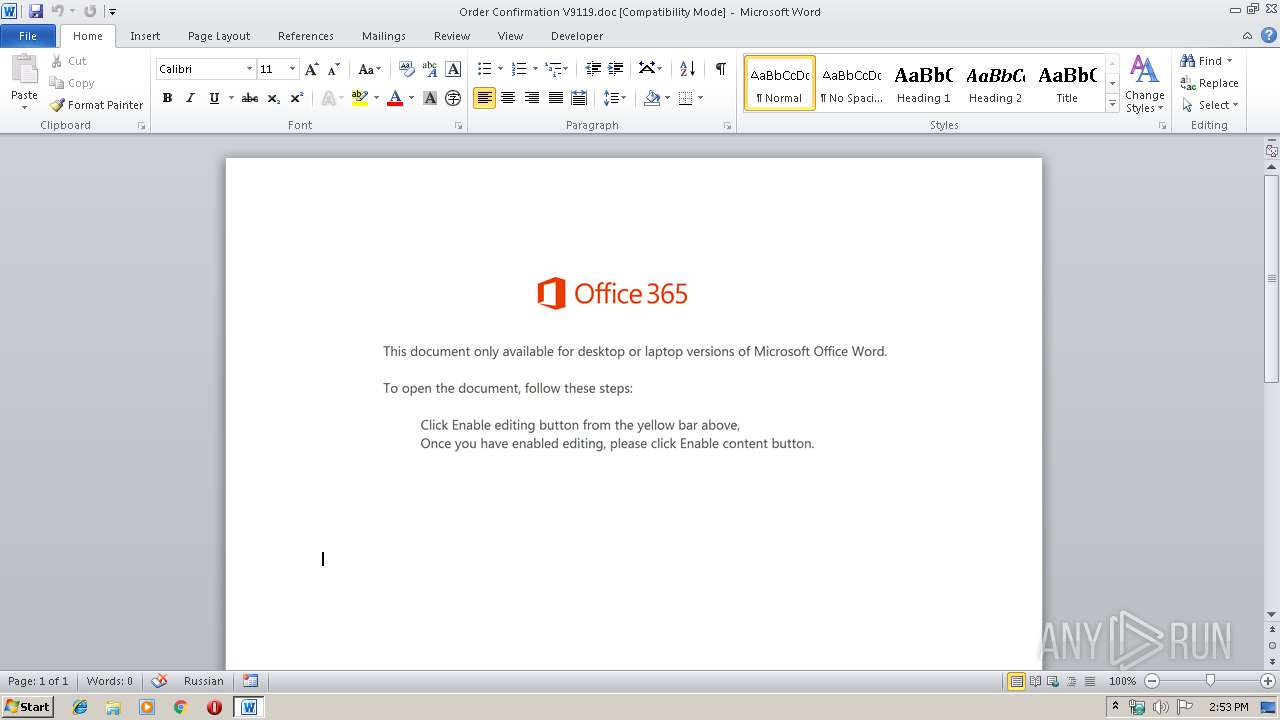The image size is (1280, 720).
Task: Open the File tab
Action: point(28,35)
